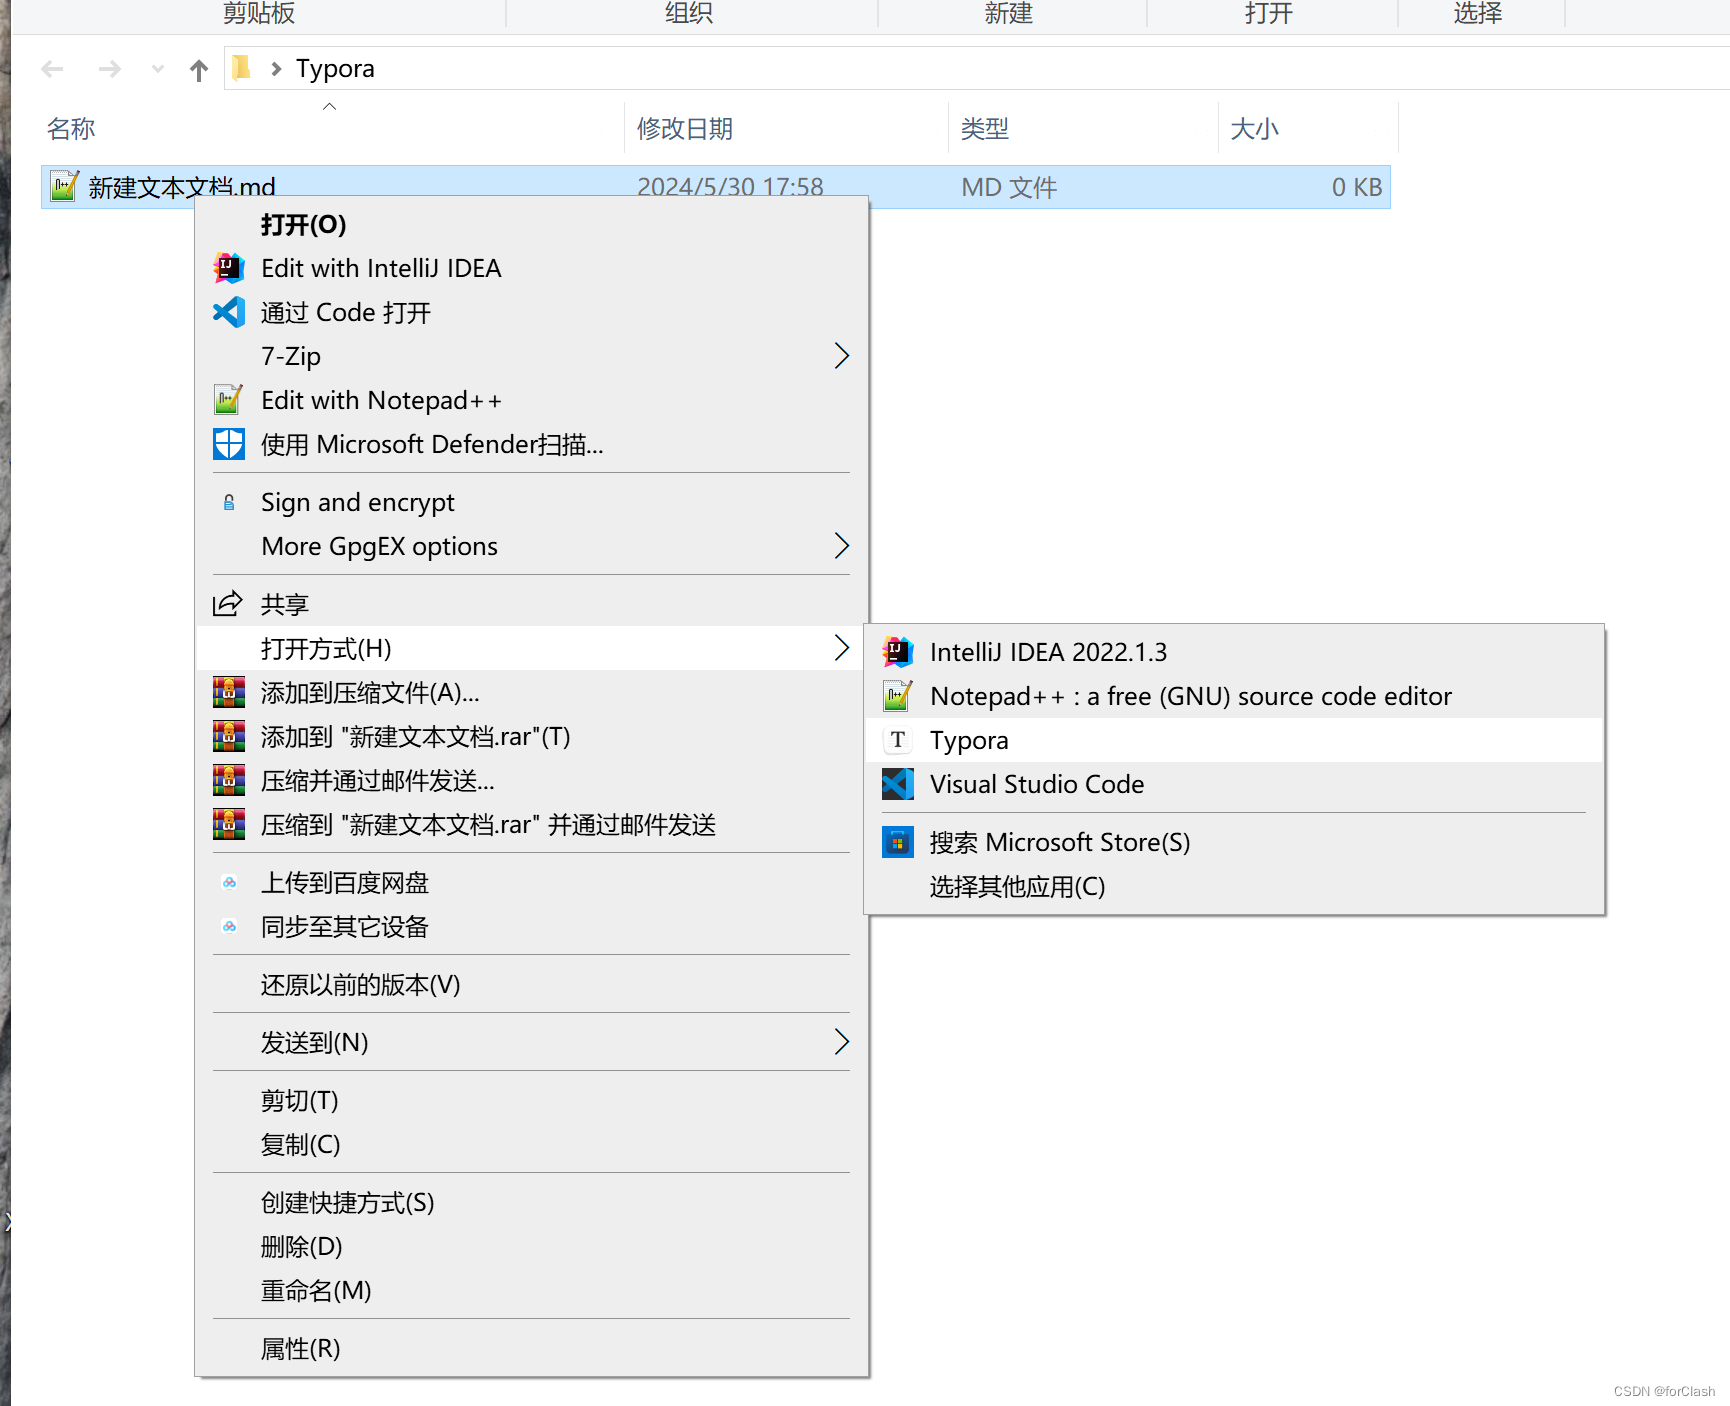
Task: Click the file icon of 新建文本文档.md
Action: point(64,186)
